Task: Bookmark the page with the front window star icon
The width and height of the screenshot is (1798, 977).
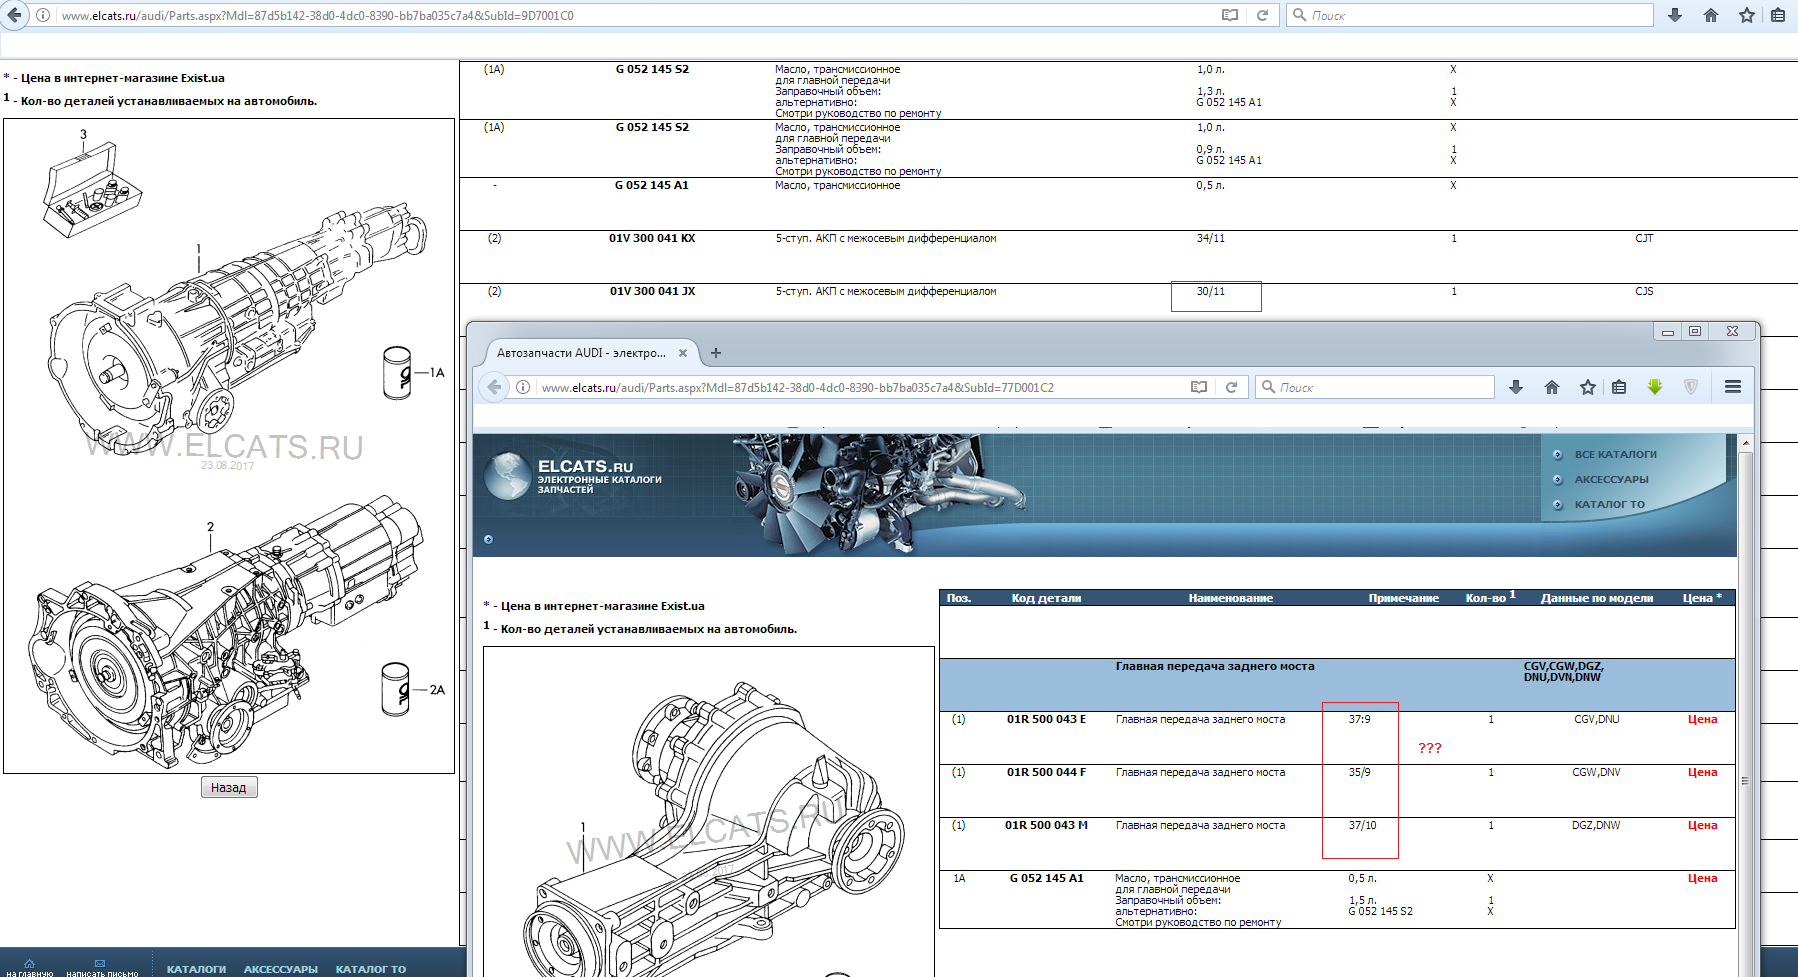Action: (x=1587, y=387)
